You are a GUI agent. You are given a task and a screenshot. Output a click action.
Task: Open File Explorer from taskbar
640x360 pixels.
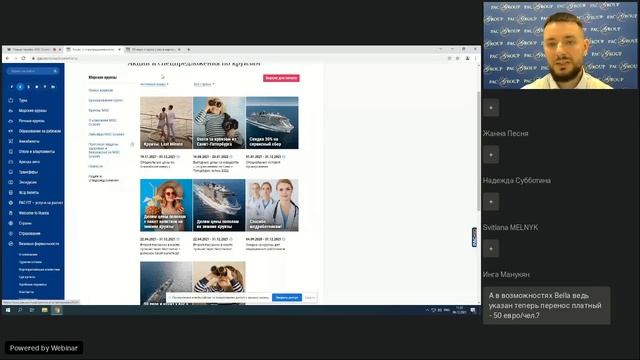[44, 310]
